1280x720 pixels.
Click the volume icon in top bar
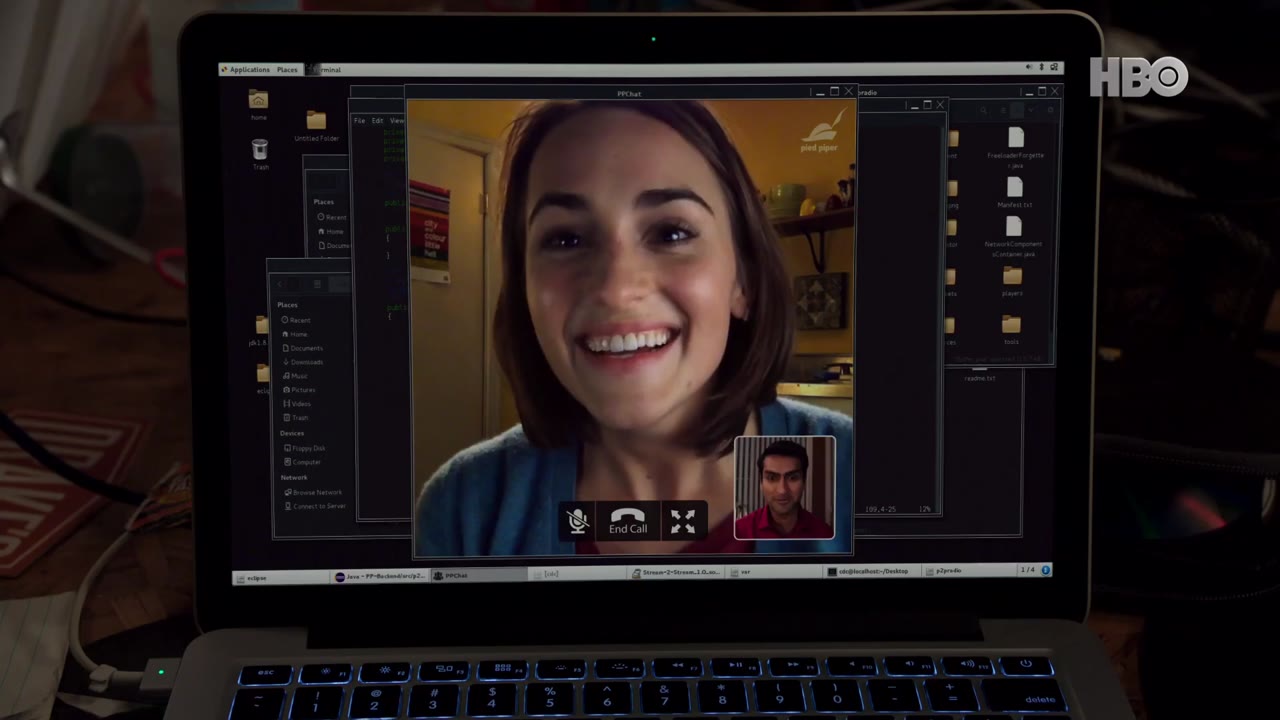click(x=1029, y=67)
